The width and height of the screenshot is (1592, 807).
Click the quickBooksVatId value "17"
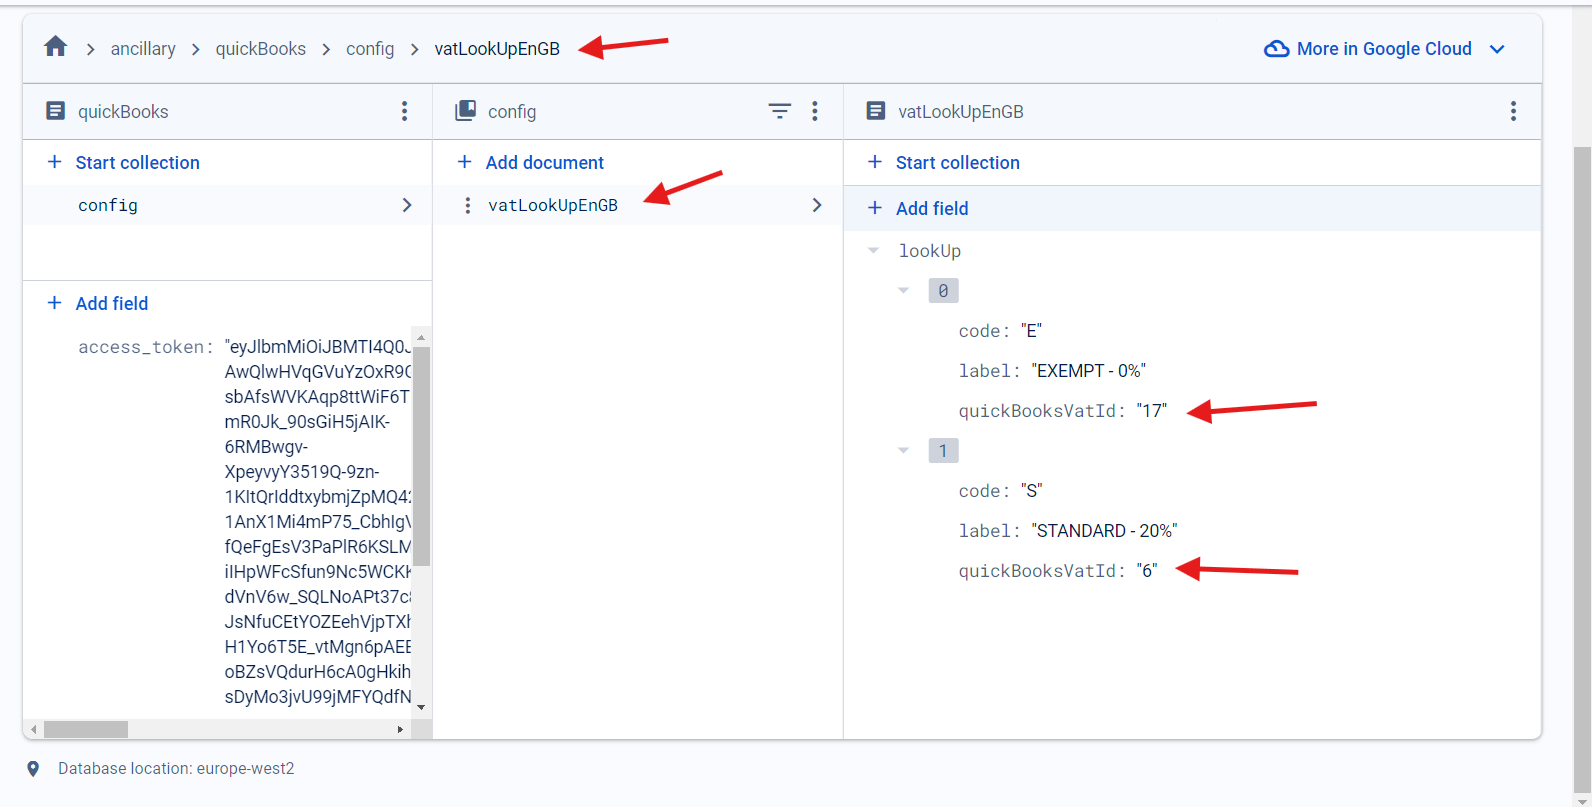click(1152, 411)
